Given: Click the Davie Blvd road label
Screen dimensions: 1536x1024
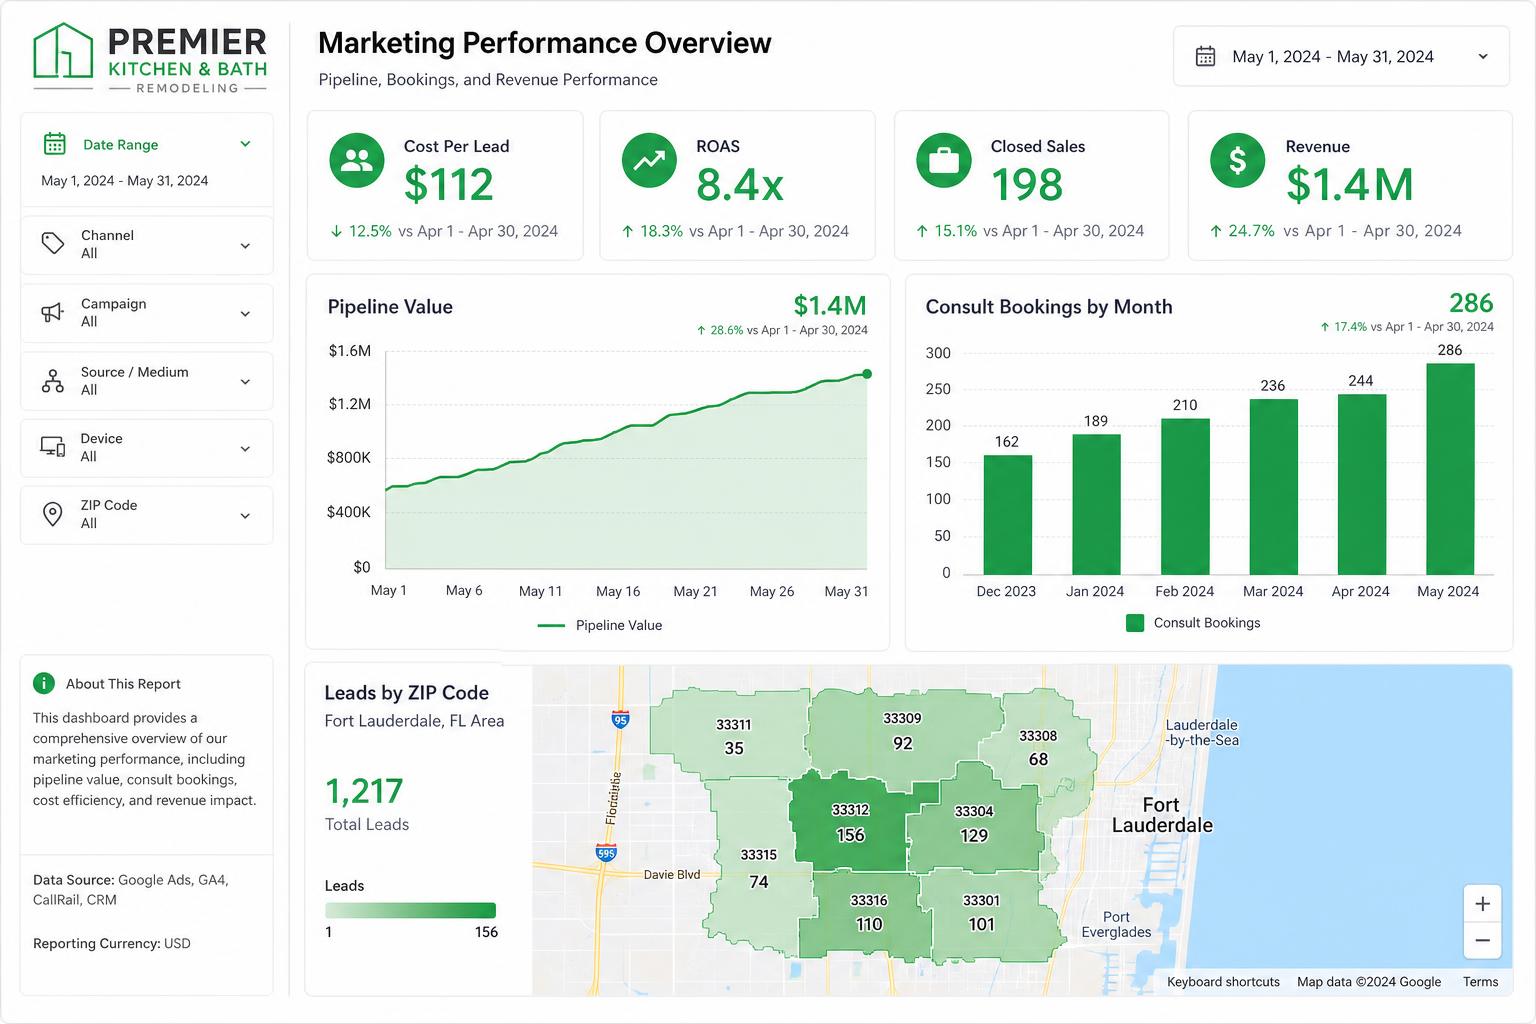Looking at the screenshot, I should [x=672, y=874].
